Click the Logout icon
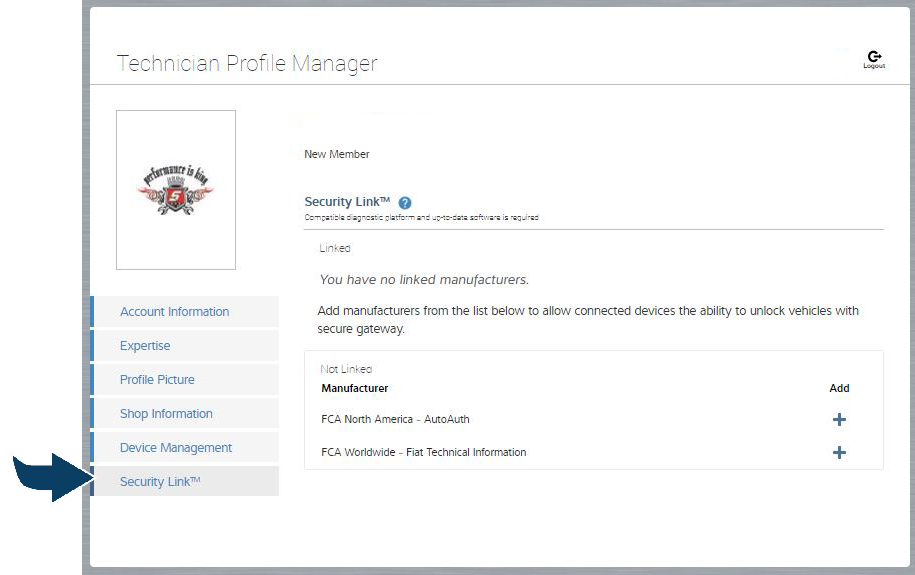This screenshot has height=575, width=915. point(874,59)
